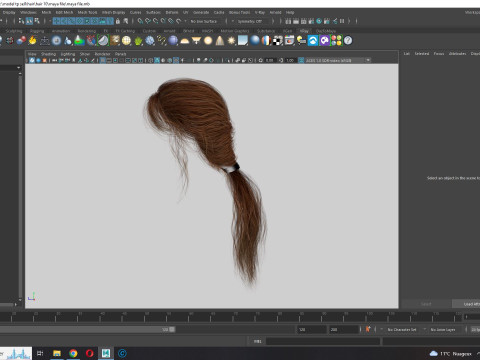Open the No Anim Layer dropdown
Screen dimensions: 480x360
pyautogui.click(x=444, y=329)
